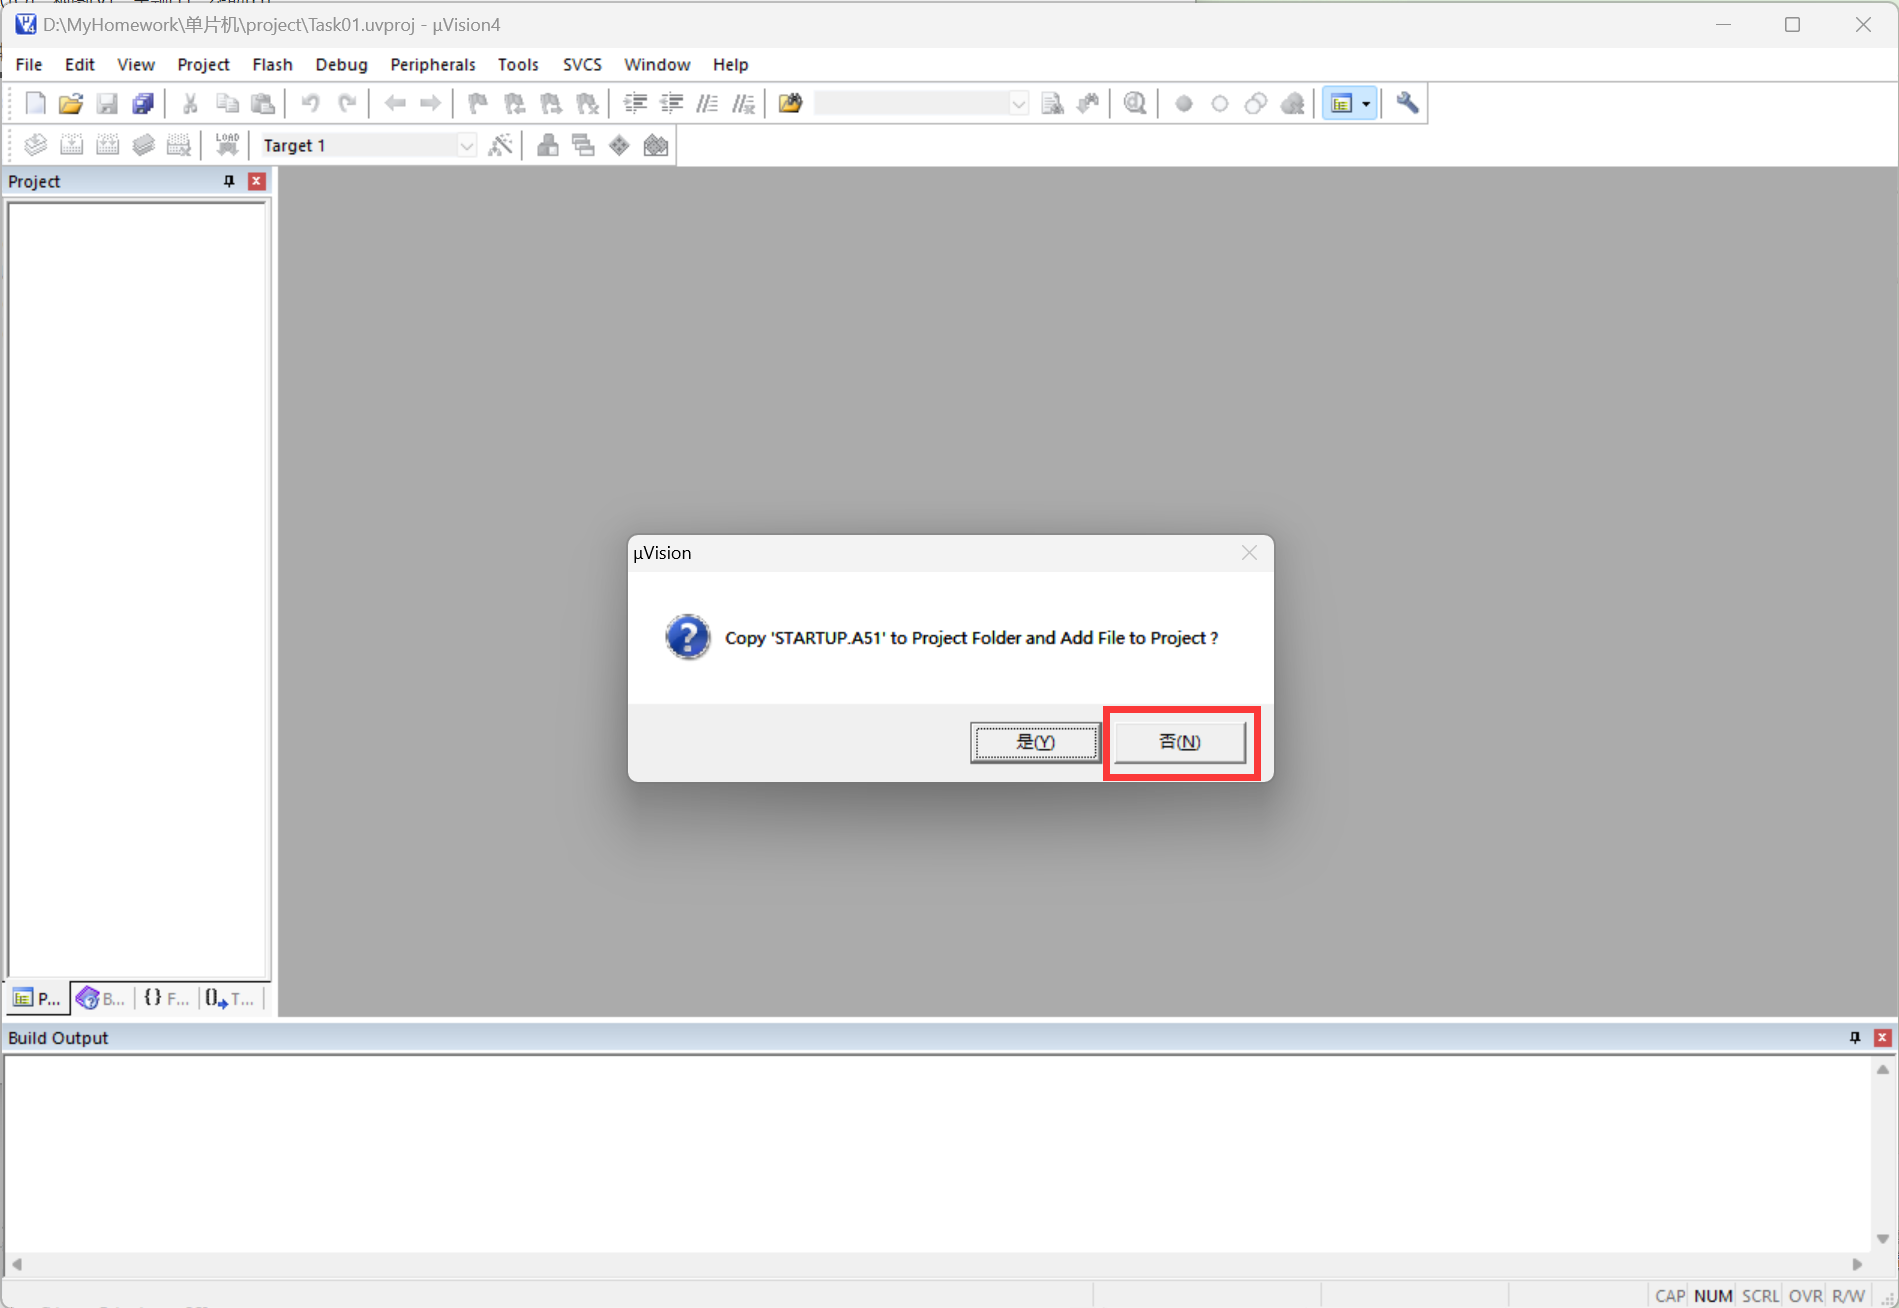The image size is (1899, 1308).
Task: Expand the Target 1 dropdown
Action: click(466, 146)
